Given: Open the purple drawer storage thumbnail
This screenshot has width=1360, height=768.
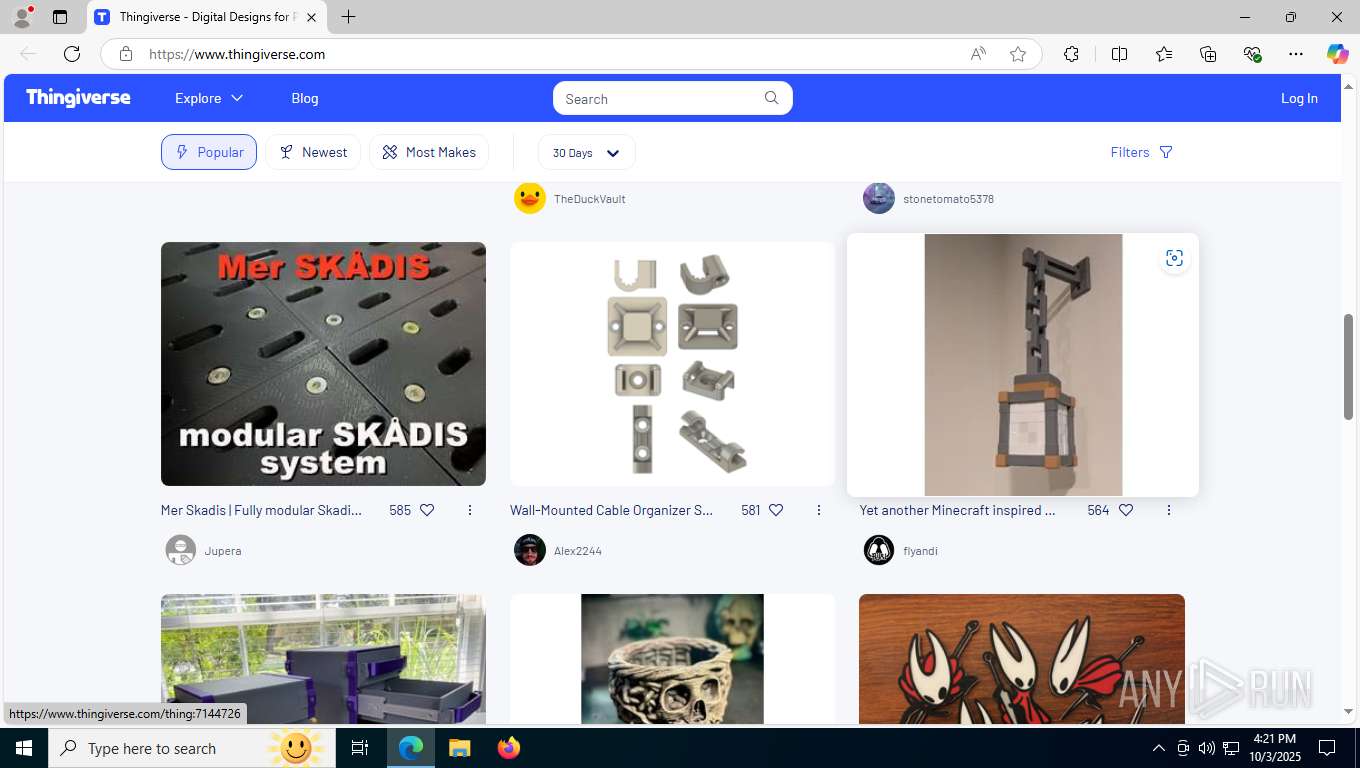Looking at the screenshot, I should (x=323, y=659).
